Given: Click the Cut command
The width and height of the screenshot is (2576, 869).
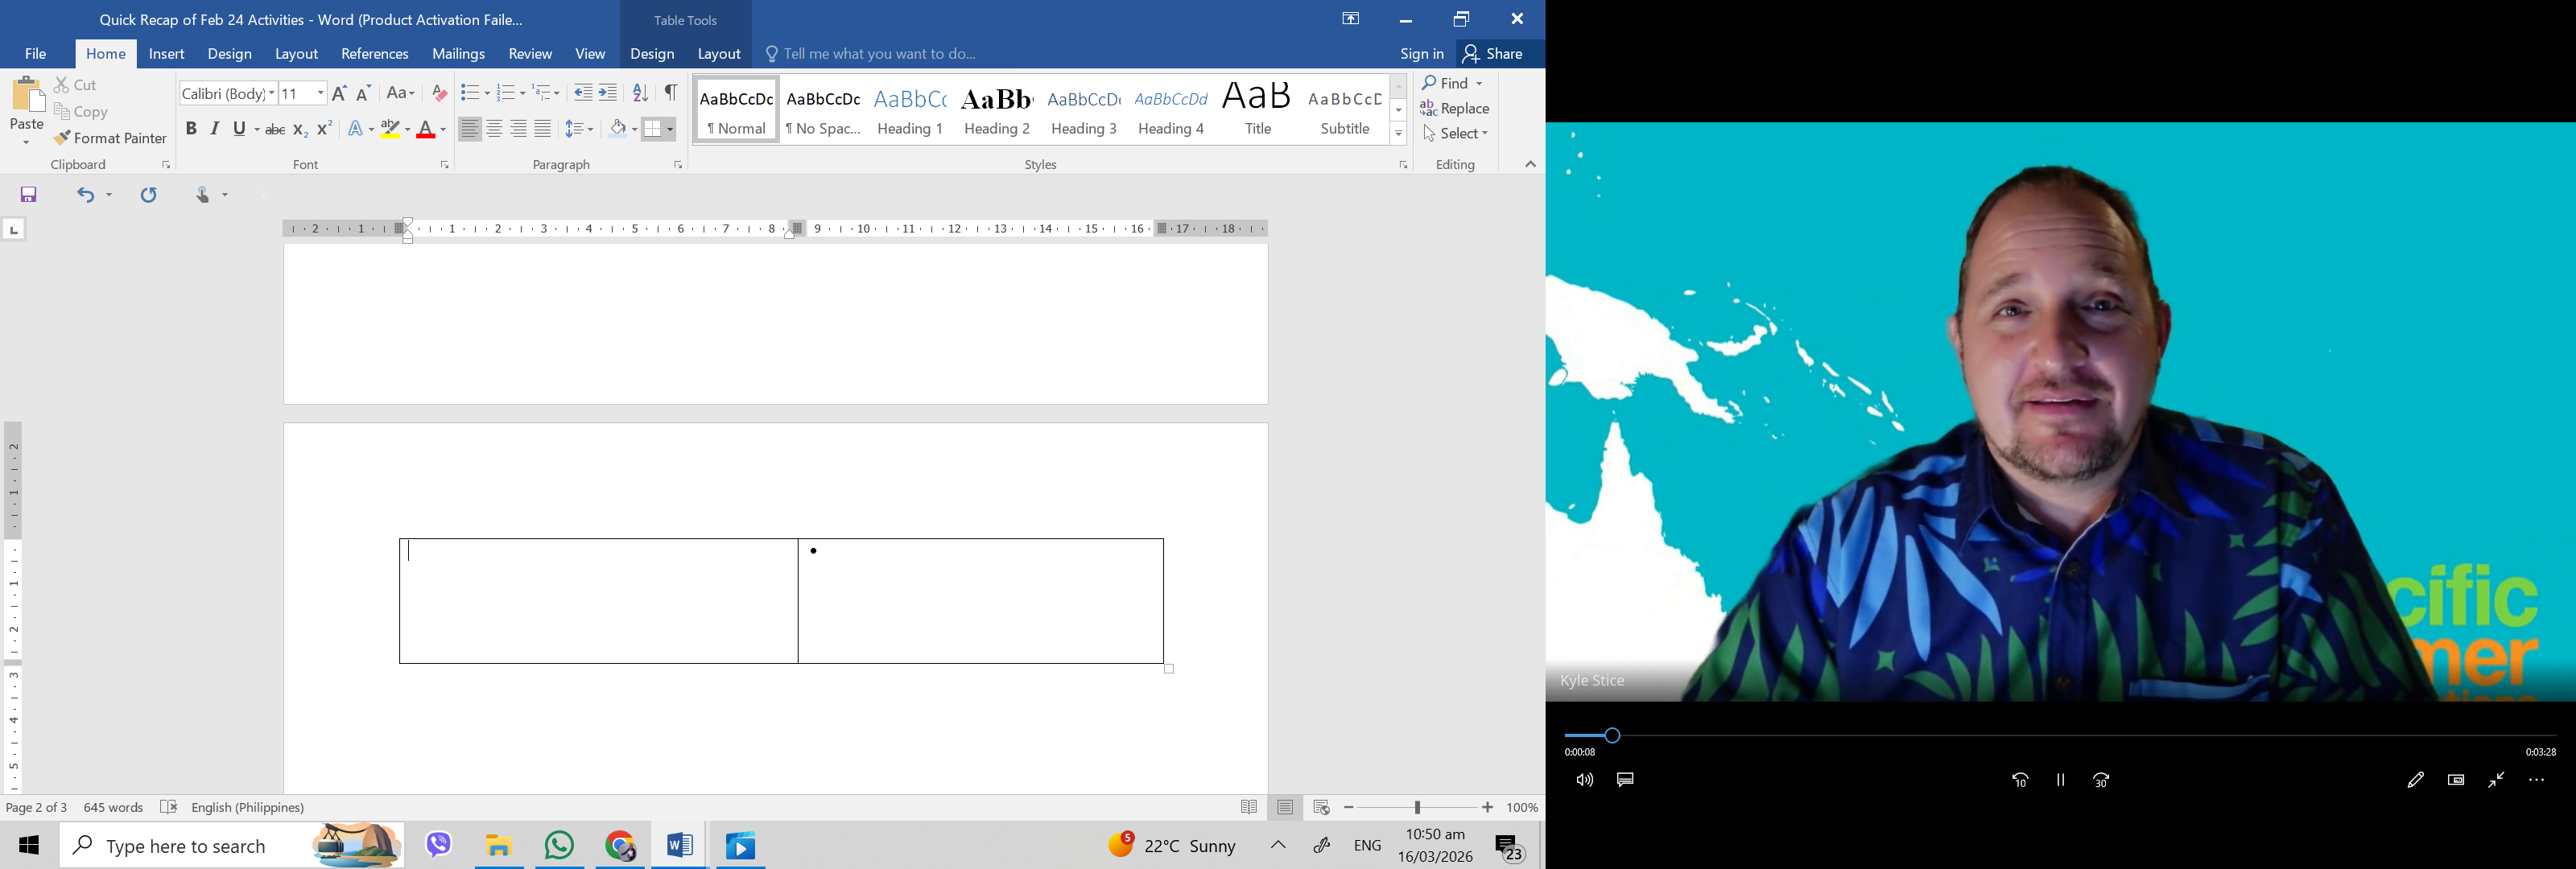Looking at the screenshot, I should (76, 85).
